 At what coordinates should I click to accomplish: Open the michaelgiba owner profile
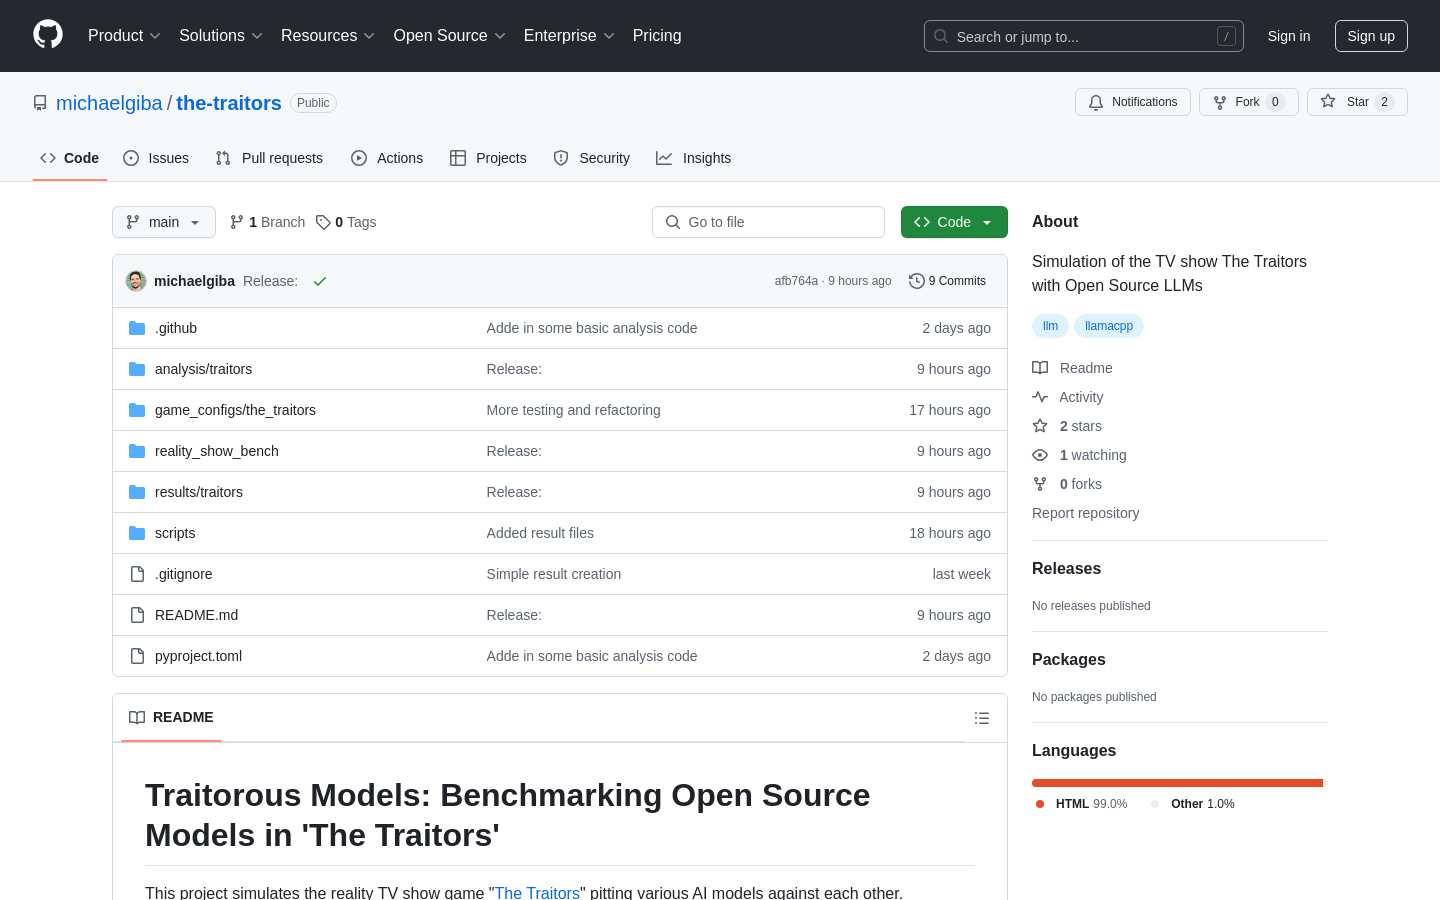[x=109, y=103]
